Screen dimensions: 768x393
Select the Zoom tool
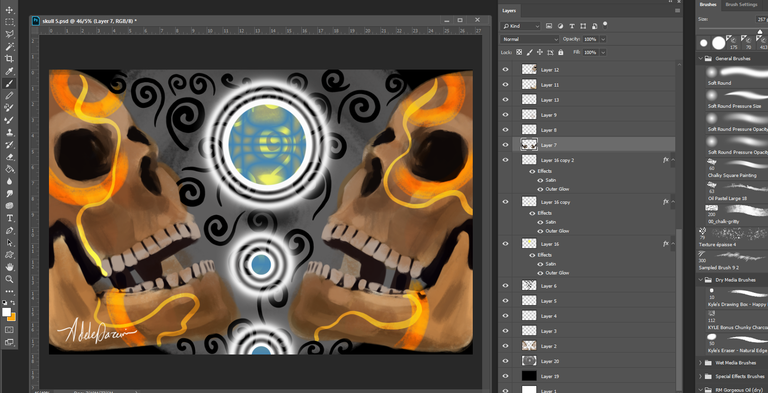coord(9,279)
